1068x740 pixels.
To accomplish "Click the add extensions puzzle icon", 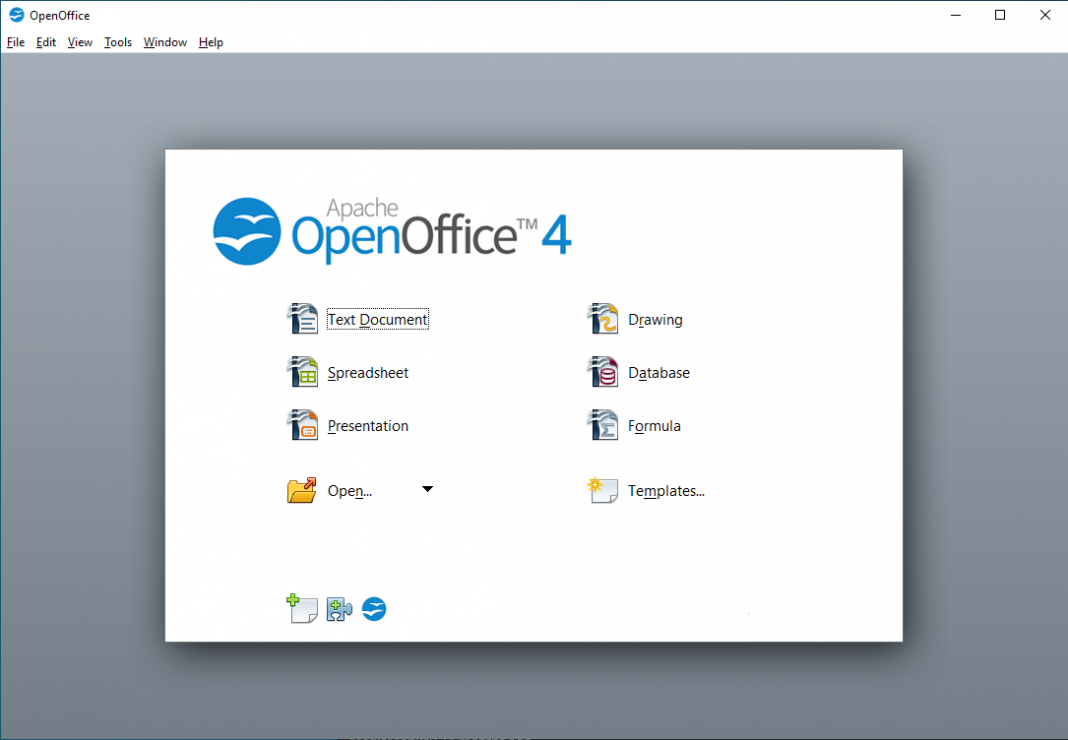I will 338,608.
